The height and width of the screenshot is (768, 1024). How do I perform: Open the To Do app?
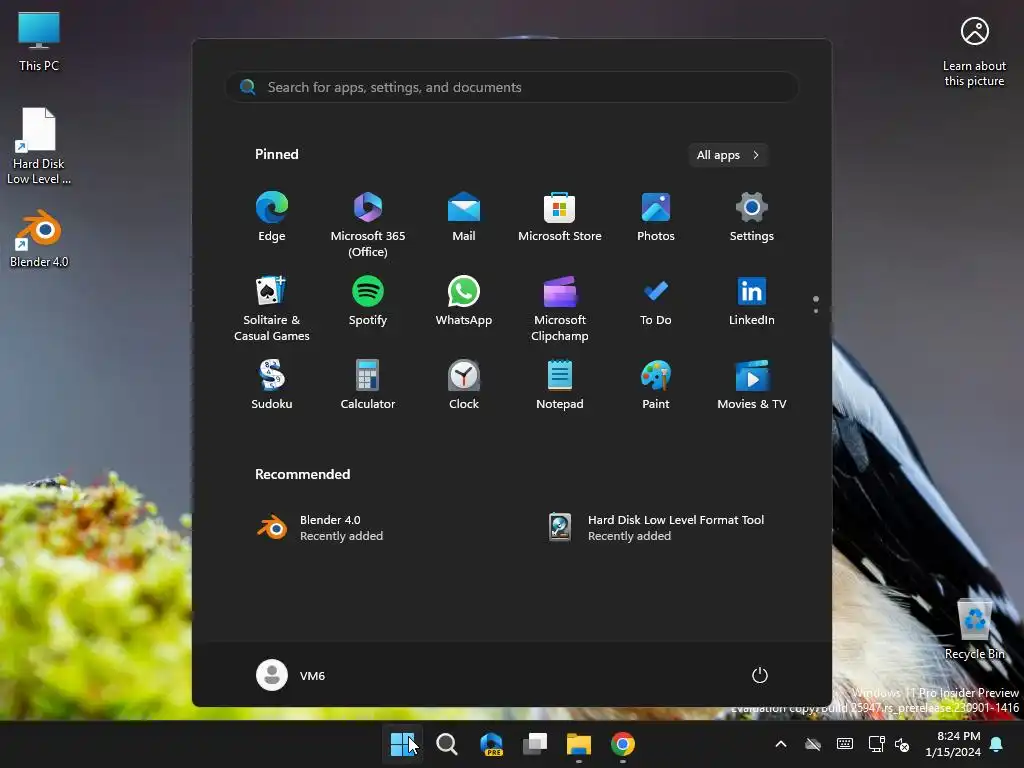point(656,301)
